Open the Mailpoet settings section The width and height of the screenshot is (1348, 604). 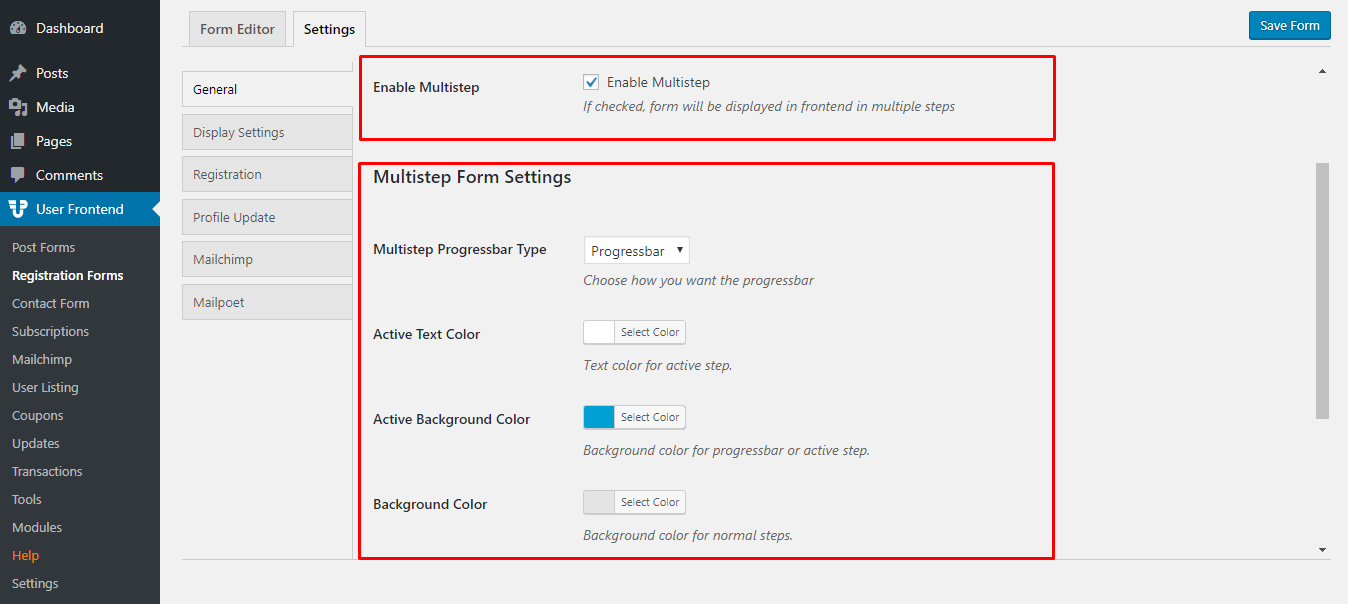click(x=267, y=302)
